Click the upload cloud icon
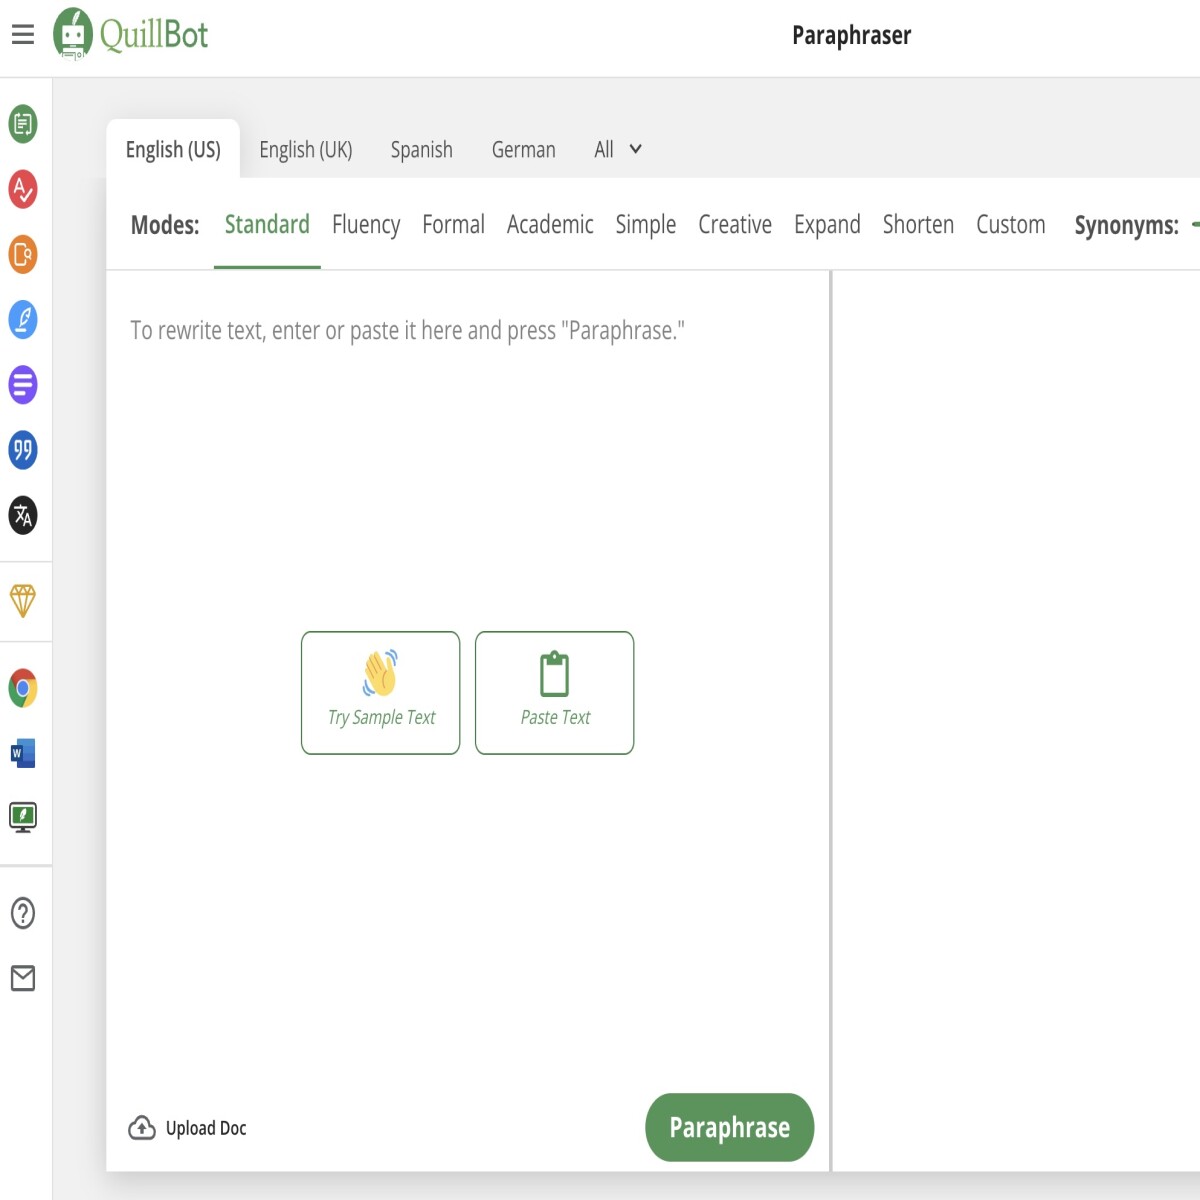Image resolution: width=1200 pixels, height=1200 pixels. click(x=142, y=1128)
